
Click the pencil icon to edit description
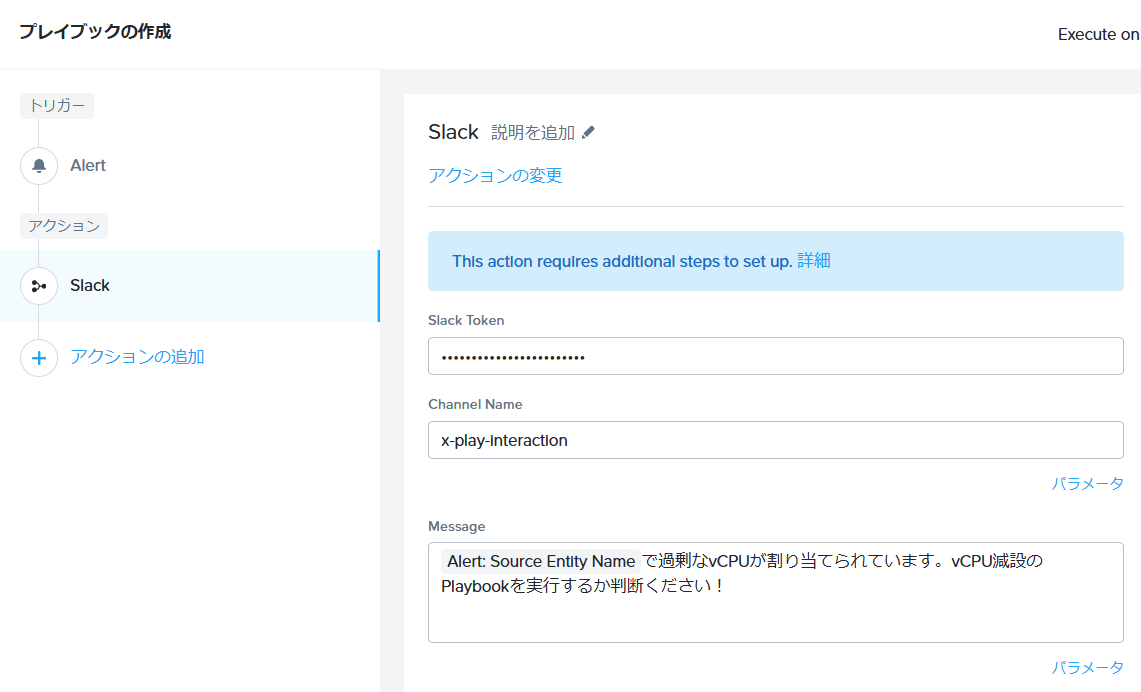pos(588,132)
